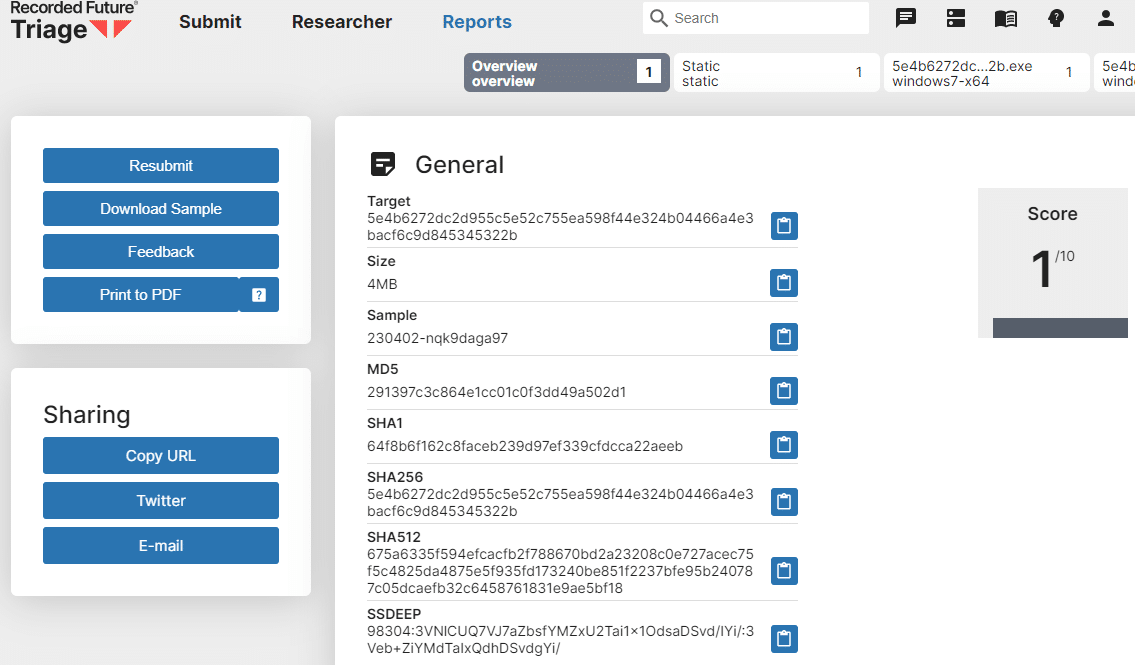1135x665 pixels.
Task: Click the General section notes icon
Action: pyautogui.click(x=383, y=164)
